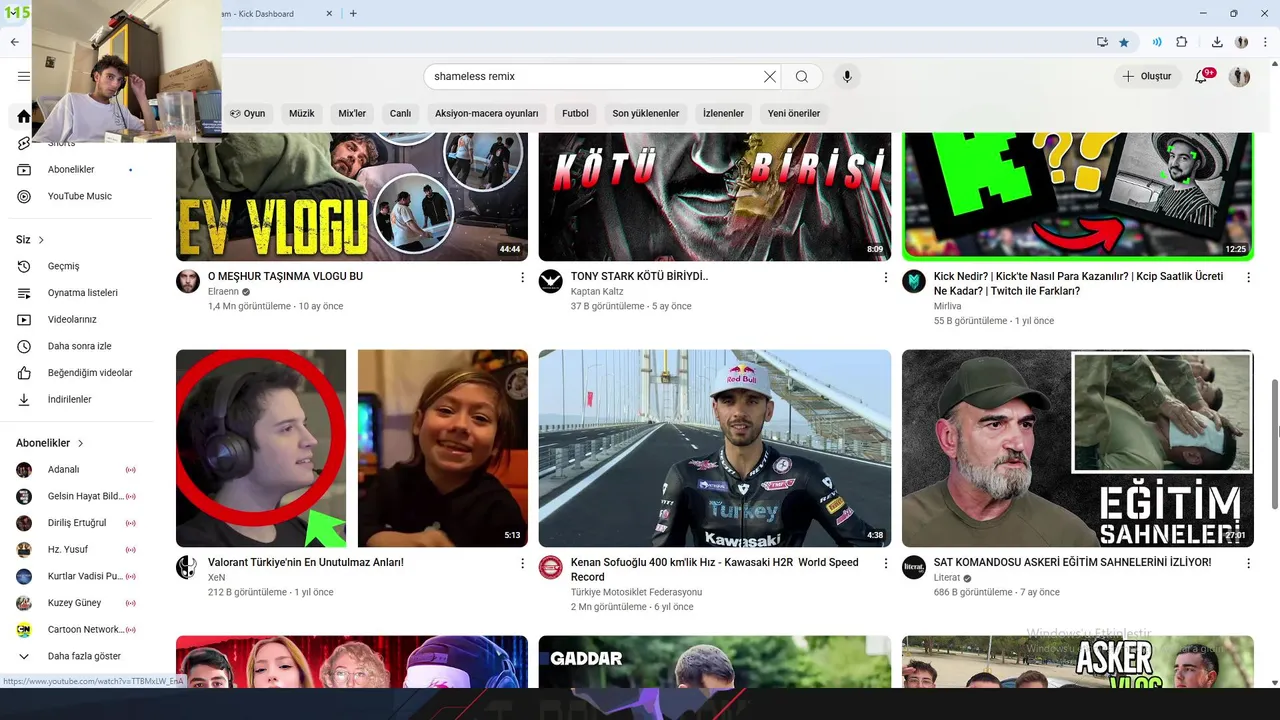Open Literat channel avatar

click(914, 567)
